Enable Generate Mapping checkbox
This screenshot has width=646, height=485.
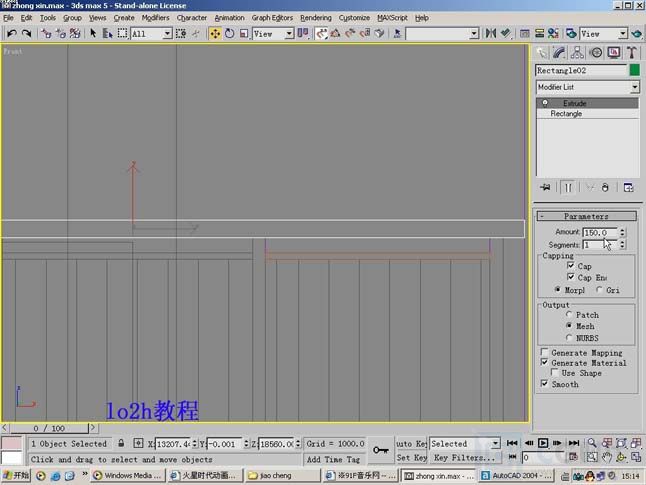(x=544, y=352)
